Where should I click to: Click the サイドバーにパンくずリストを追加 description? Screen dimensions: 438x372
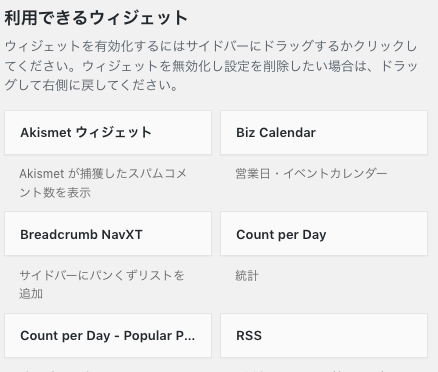pos(102,284)
